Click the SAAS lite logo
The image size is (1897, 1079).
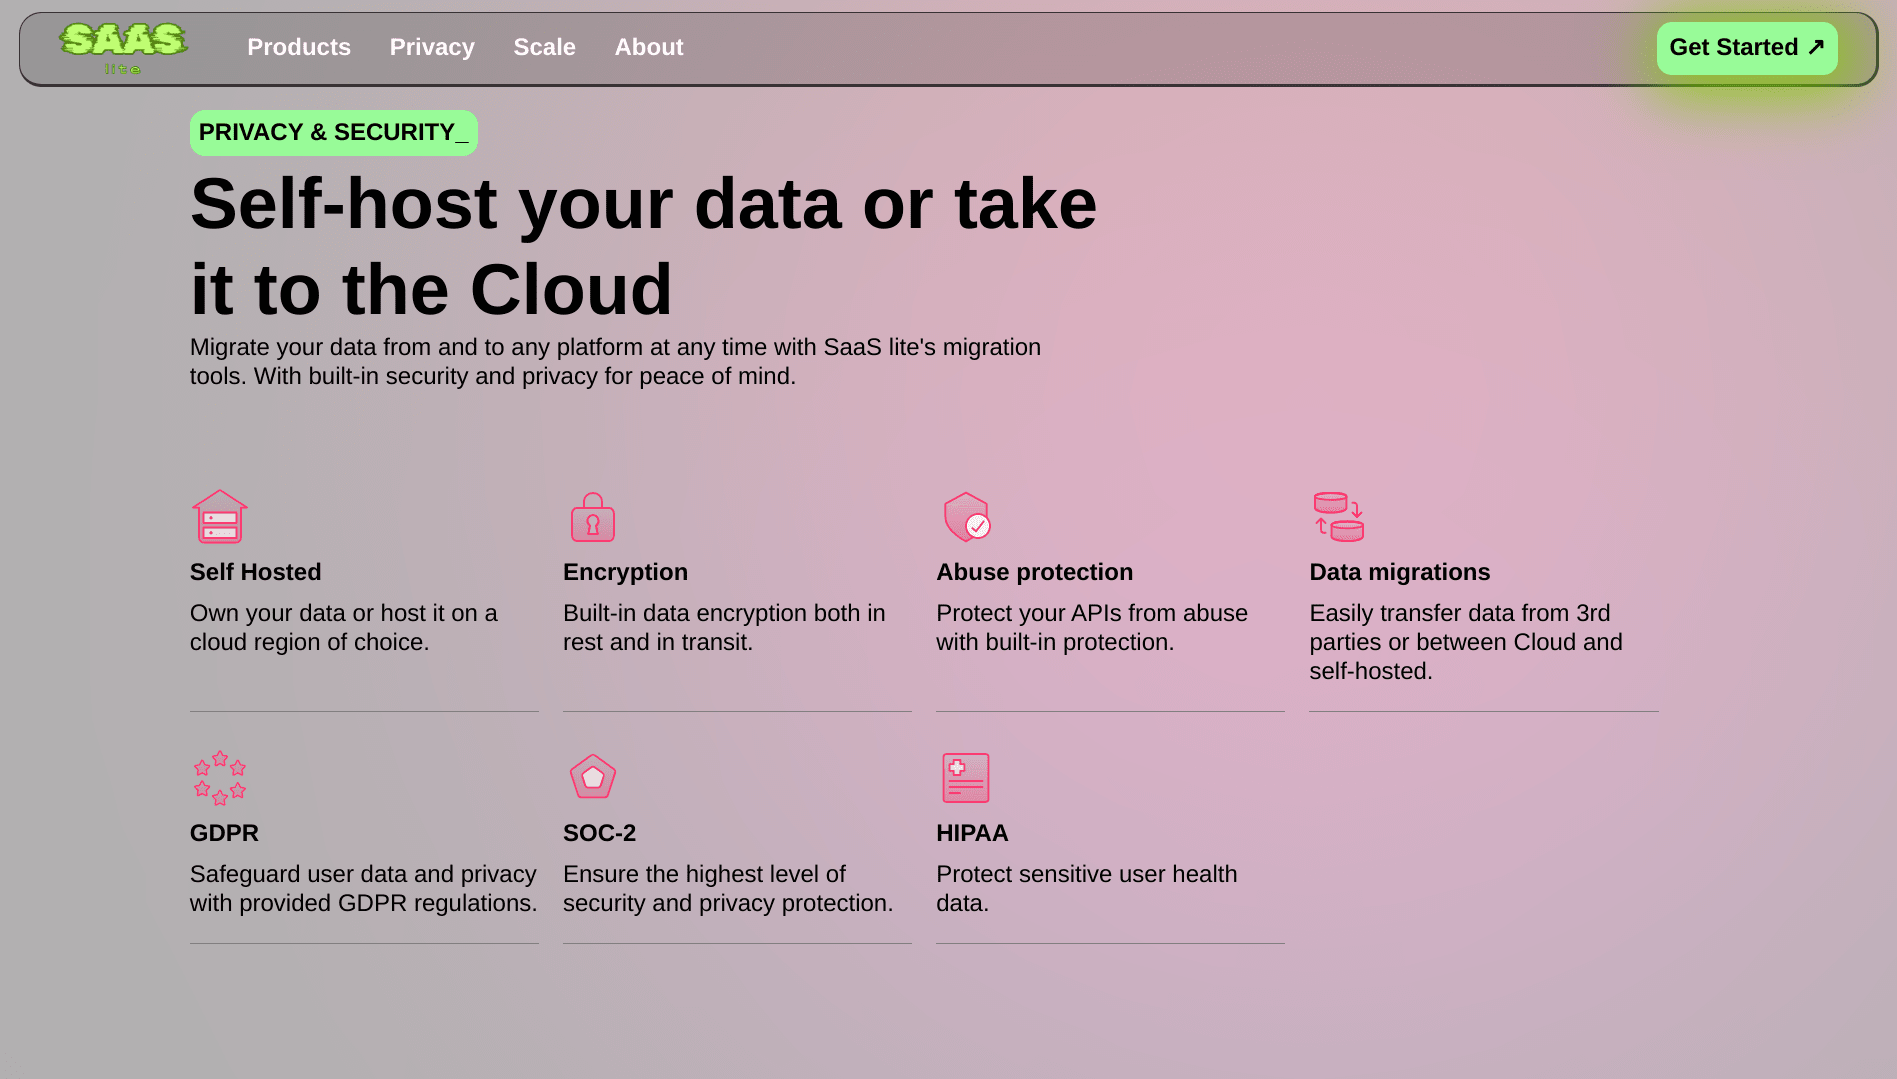point(123,48)
